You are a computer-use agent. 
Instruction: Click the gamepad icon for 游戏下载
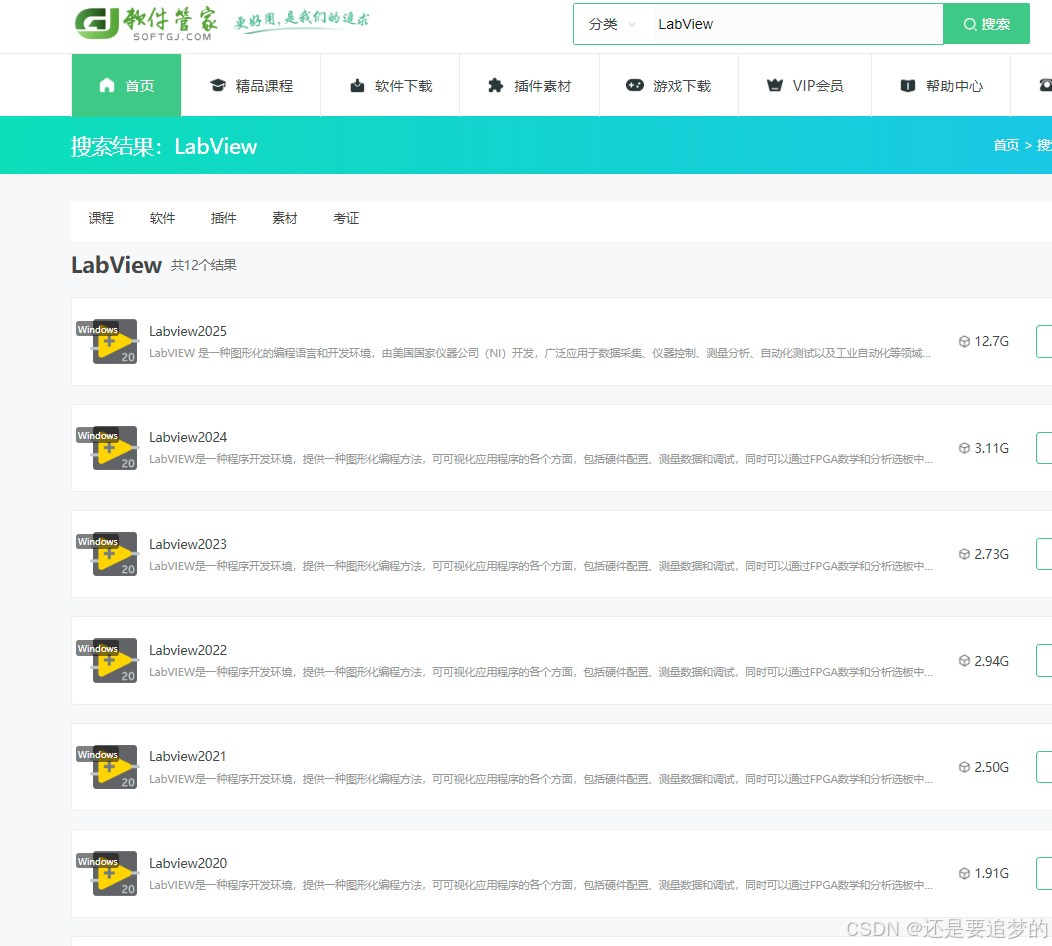[635, 85]
